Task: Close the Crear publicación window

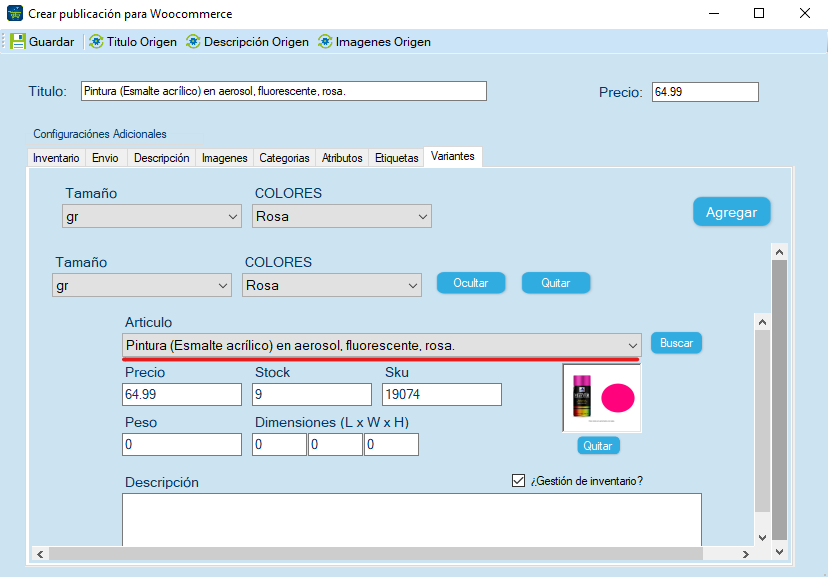Action: (805, 13)
